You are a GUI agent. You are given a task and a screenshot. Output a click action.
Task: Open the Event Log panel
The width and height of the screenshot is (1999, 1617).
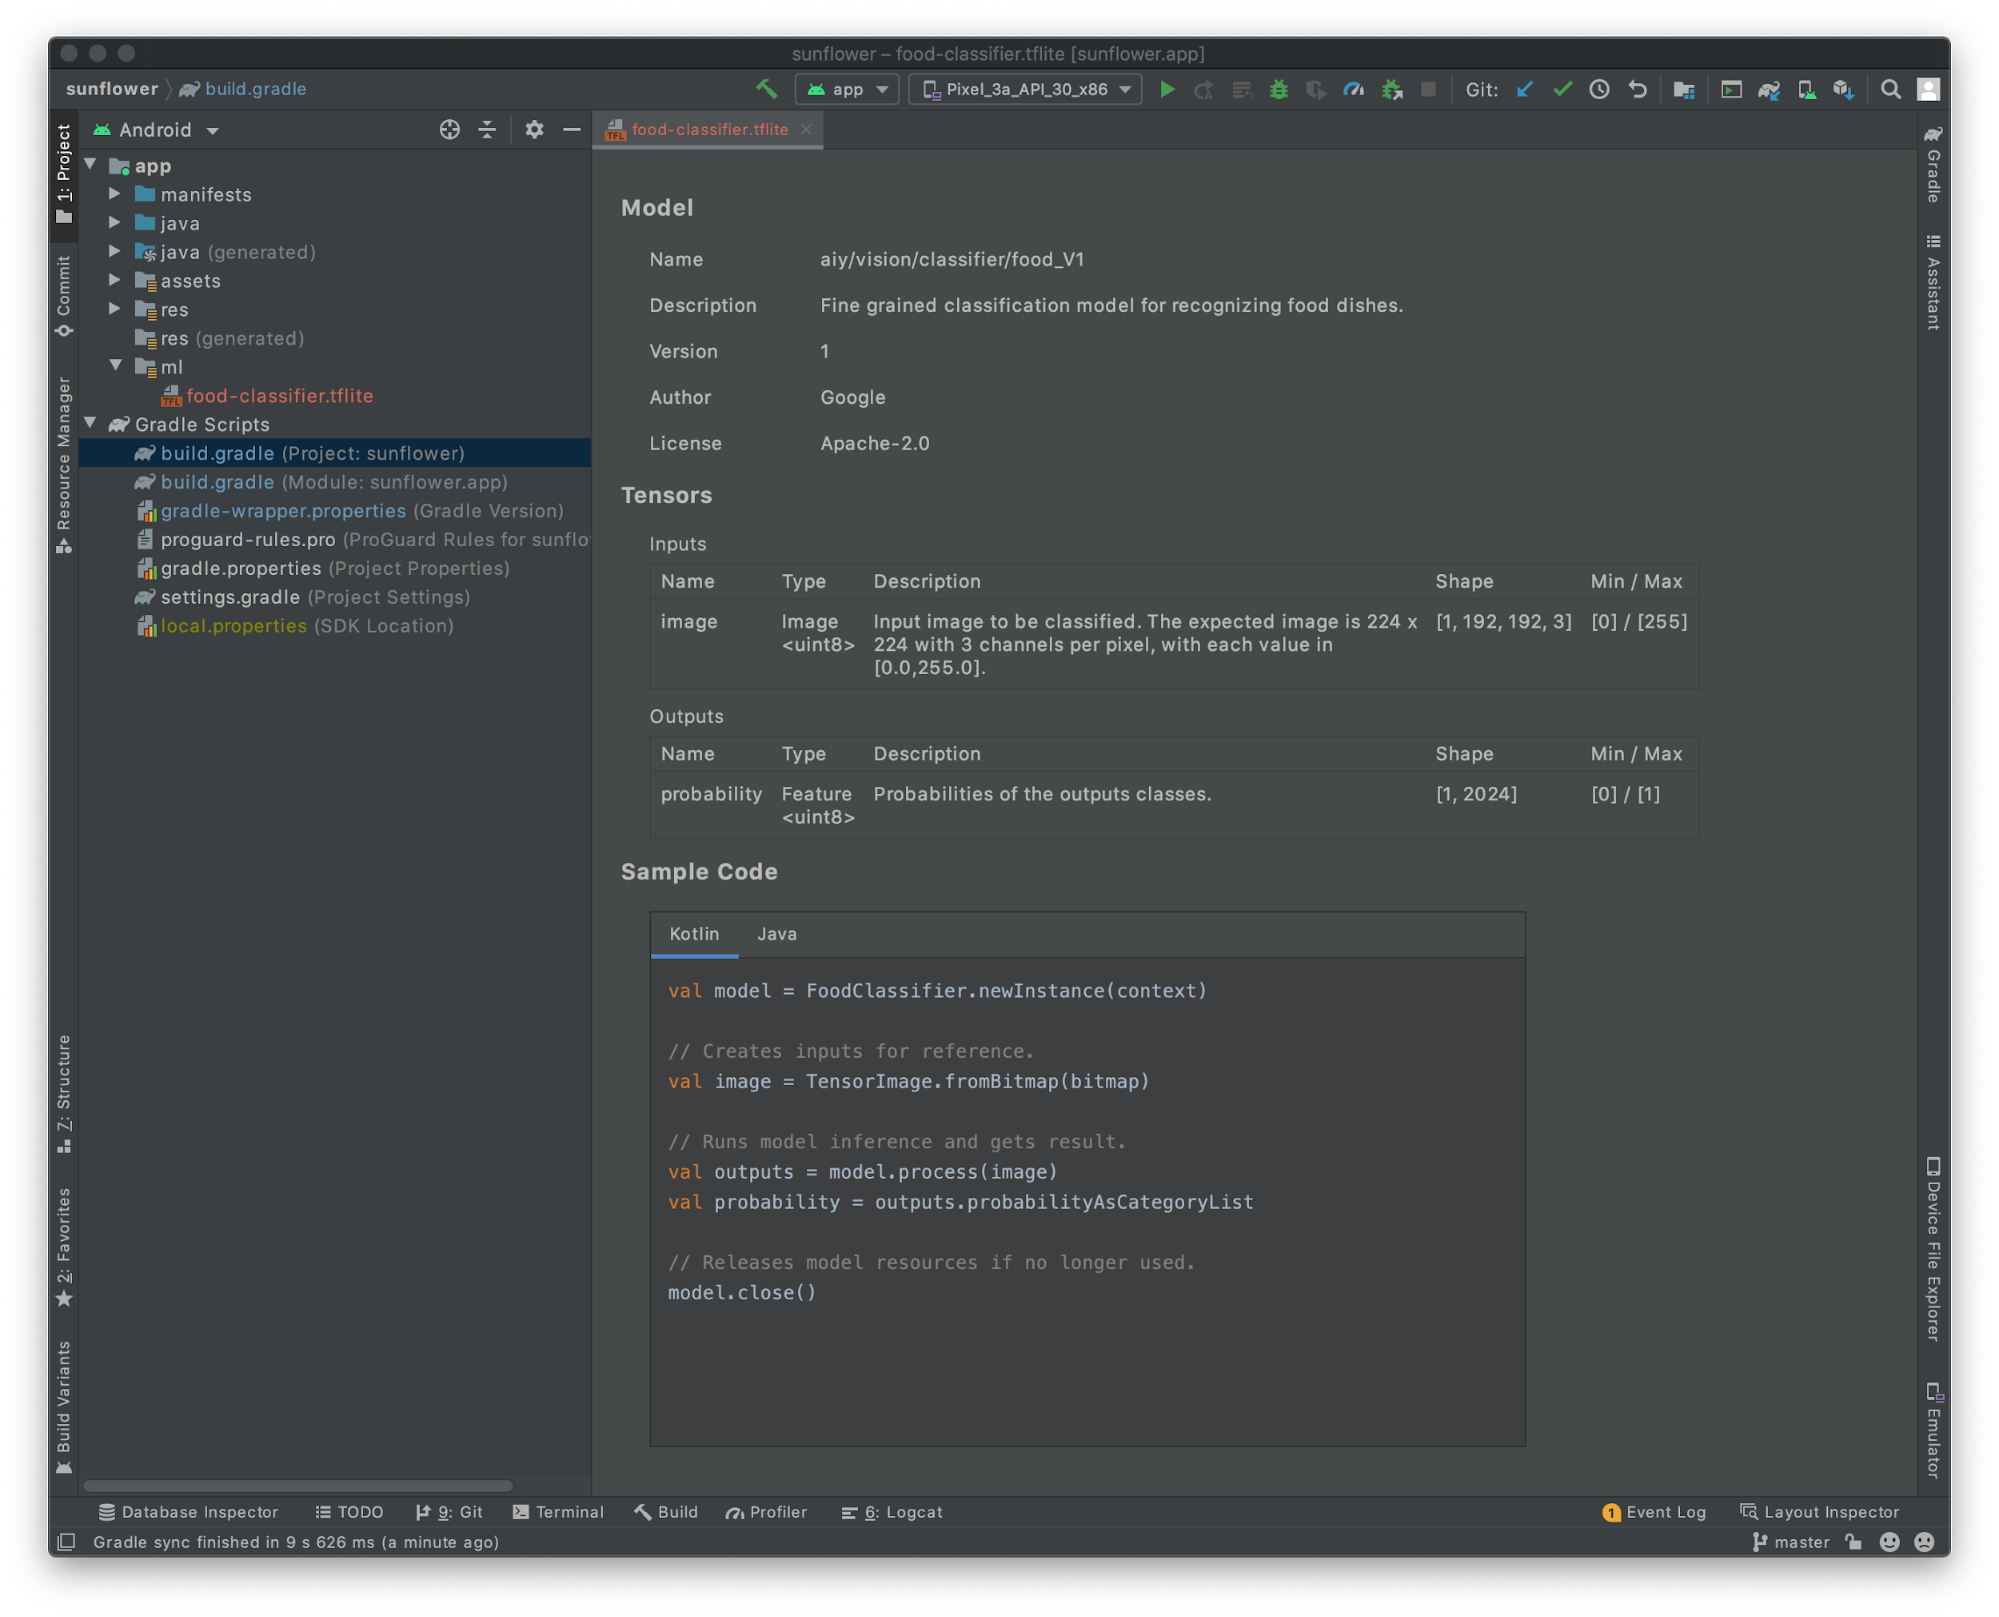pyautogui.click(x=1655, y=1512)
